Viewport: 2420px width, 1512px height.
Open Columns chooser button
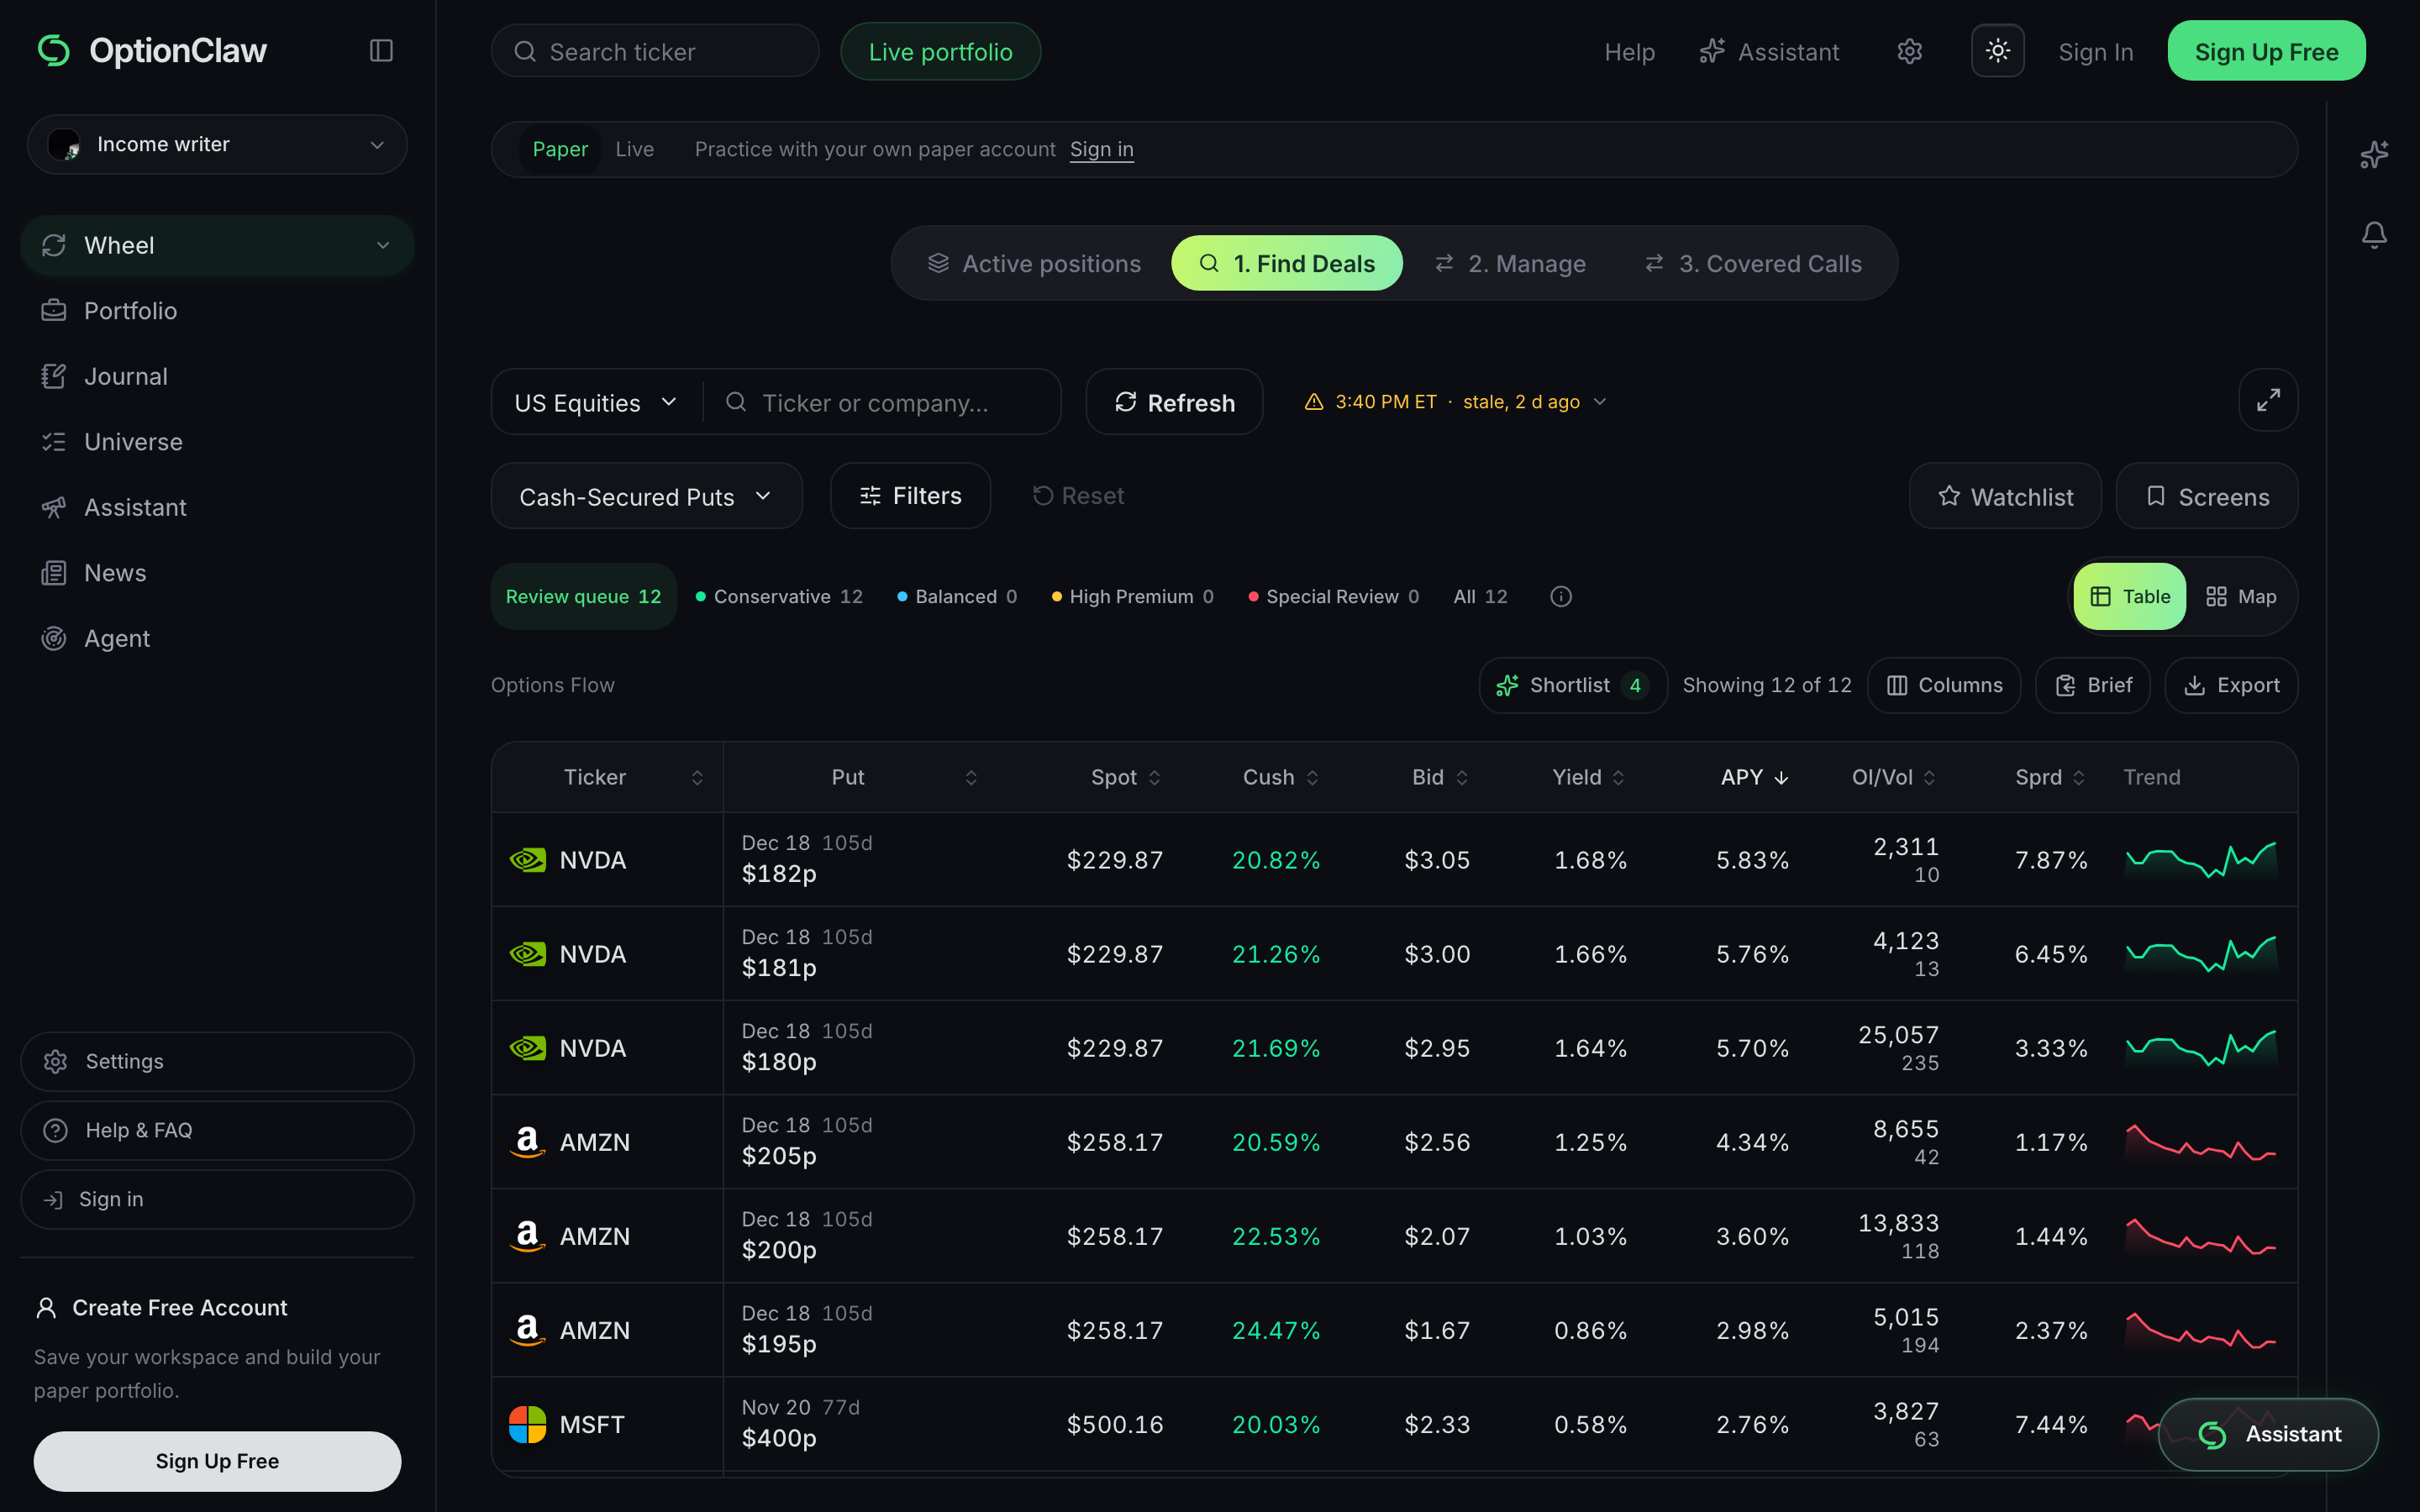1943,685
